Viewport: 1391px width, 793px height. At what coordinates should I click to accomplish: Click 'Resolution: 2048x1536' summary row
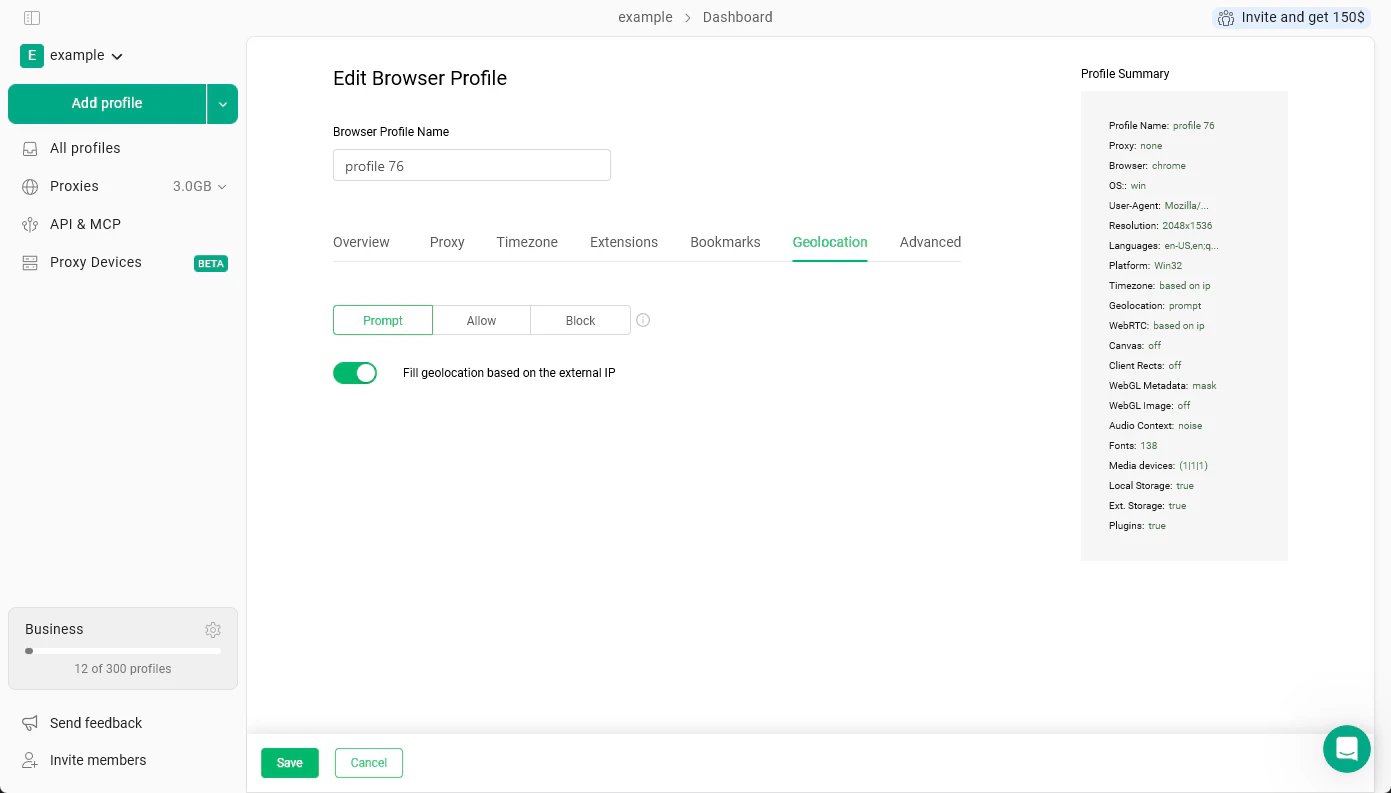[x=1161, y=226]
